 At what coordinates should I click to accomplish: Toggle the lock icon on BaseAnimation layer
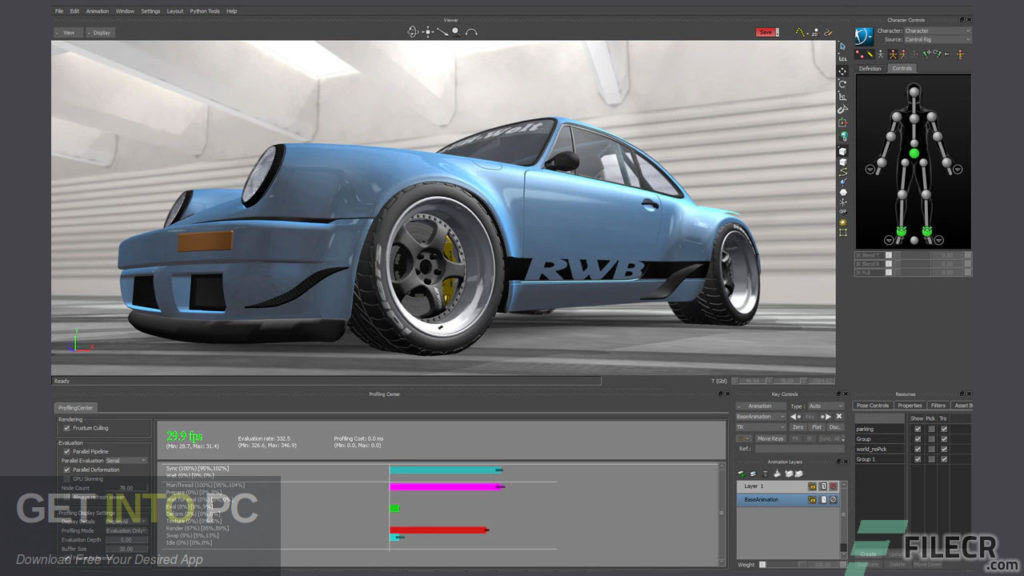click(x=812, y=500)
